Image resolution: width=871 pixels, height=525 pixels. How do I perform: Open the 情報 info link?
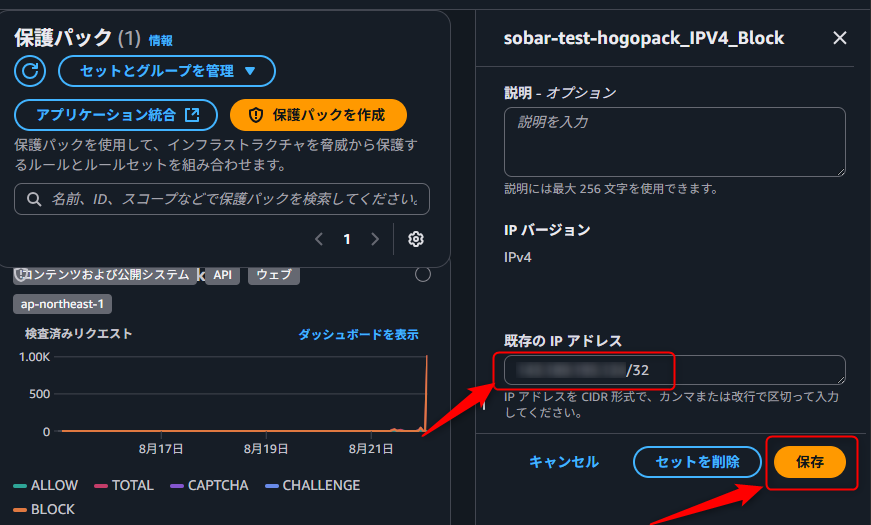pyautogui.click(x=160, y=41)
